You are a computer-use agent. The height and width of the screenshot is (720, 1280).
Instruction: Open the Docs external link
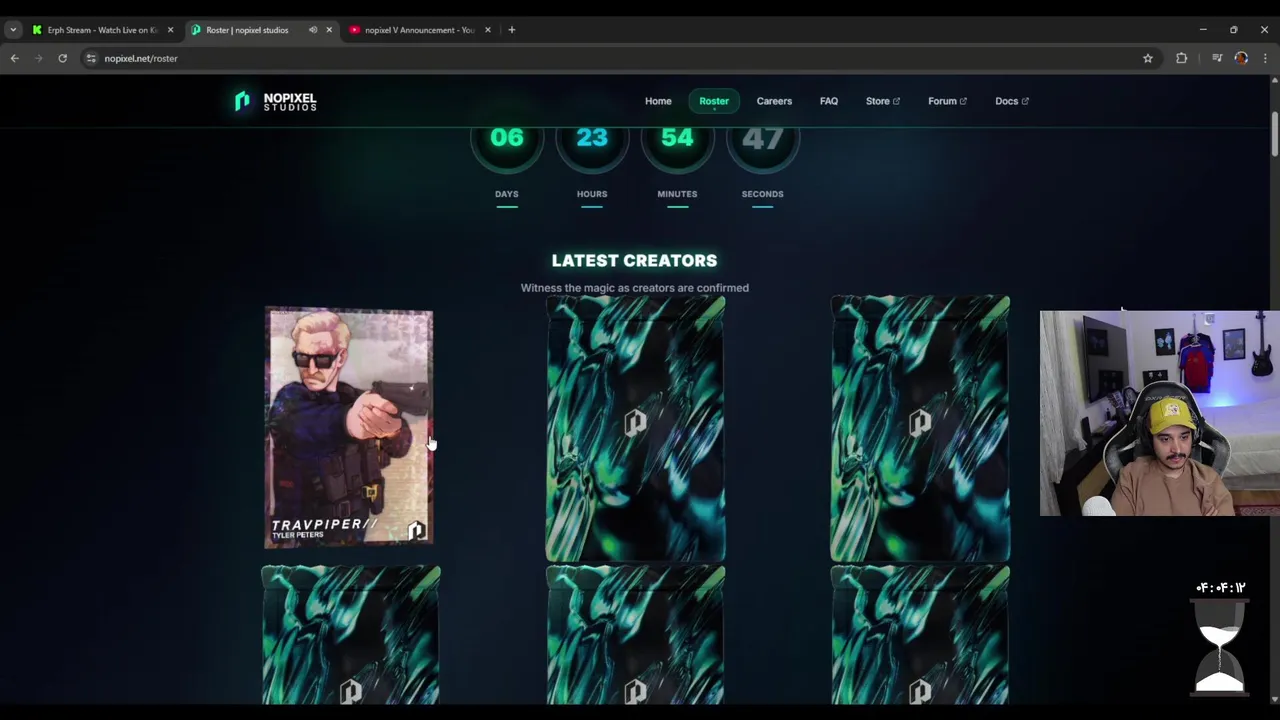[1012, 101]
